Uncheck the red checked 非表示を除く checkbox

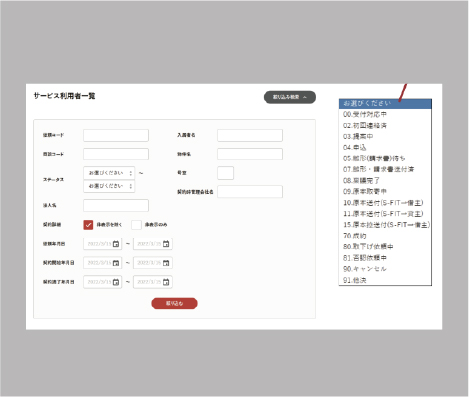pyautogui.click(x=88, y=225)
